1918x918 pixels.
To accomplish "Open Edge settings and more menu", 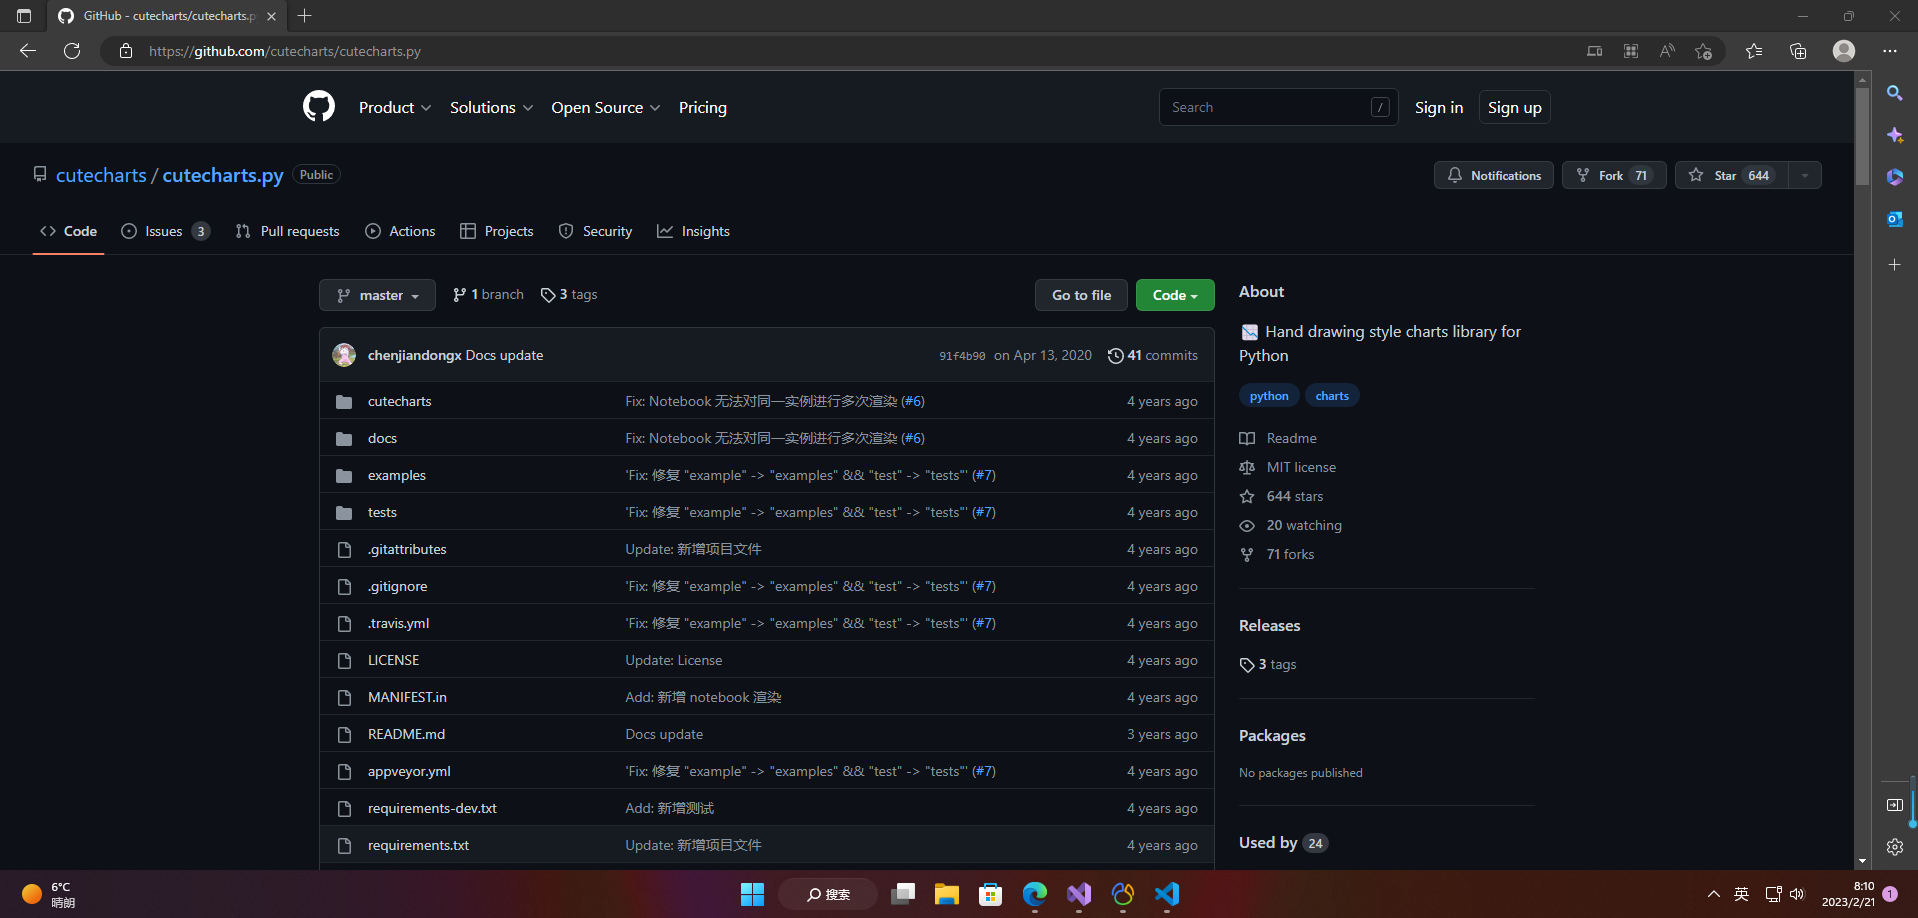I will pos(1889,51).
